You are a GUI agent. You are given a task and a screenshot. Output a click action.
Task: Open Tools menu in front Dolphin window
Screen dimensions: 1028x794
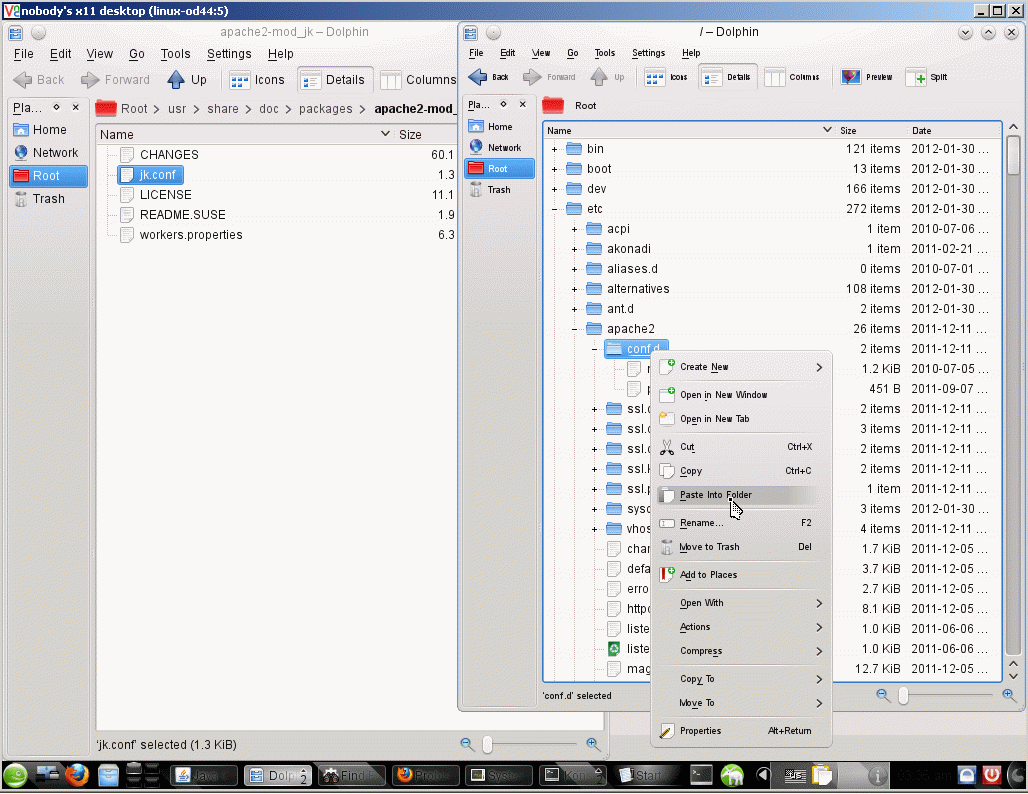(x=604, y=53)
